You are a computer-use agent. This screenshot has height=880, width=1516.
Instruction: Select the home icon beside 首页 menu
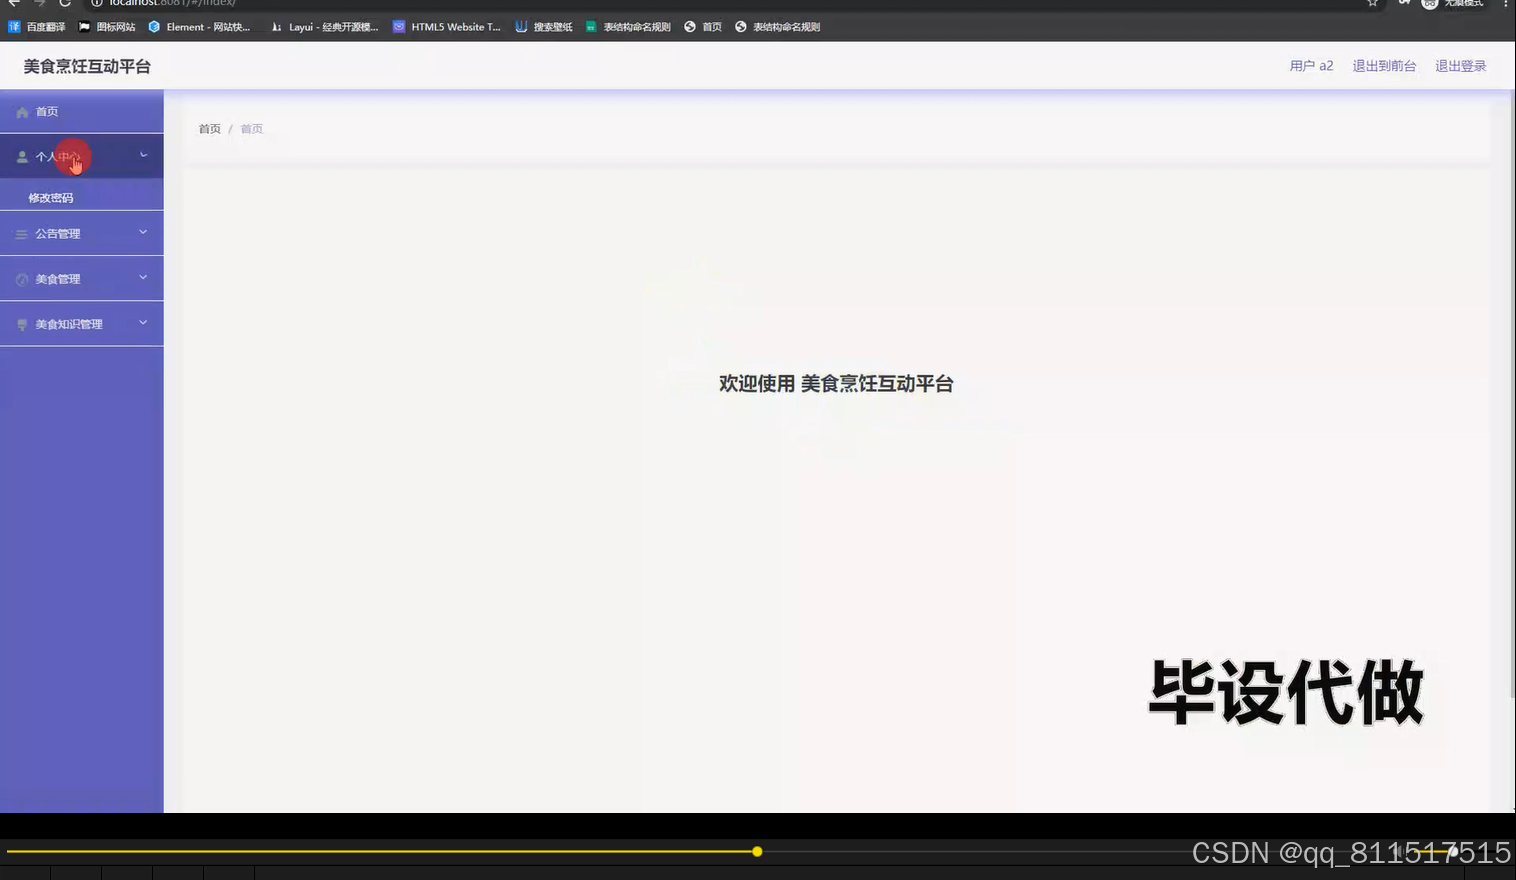(x=22, y=111)
